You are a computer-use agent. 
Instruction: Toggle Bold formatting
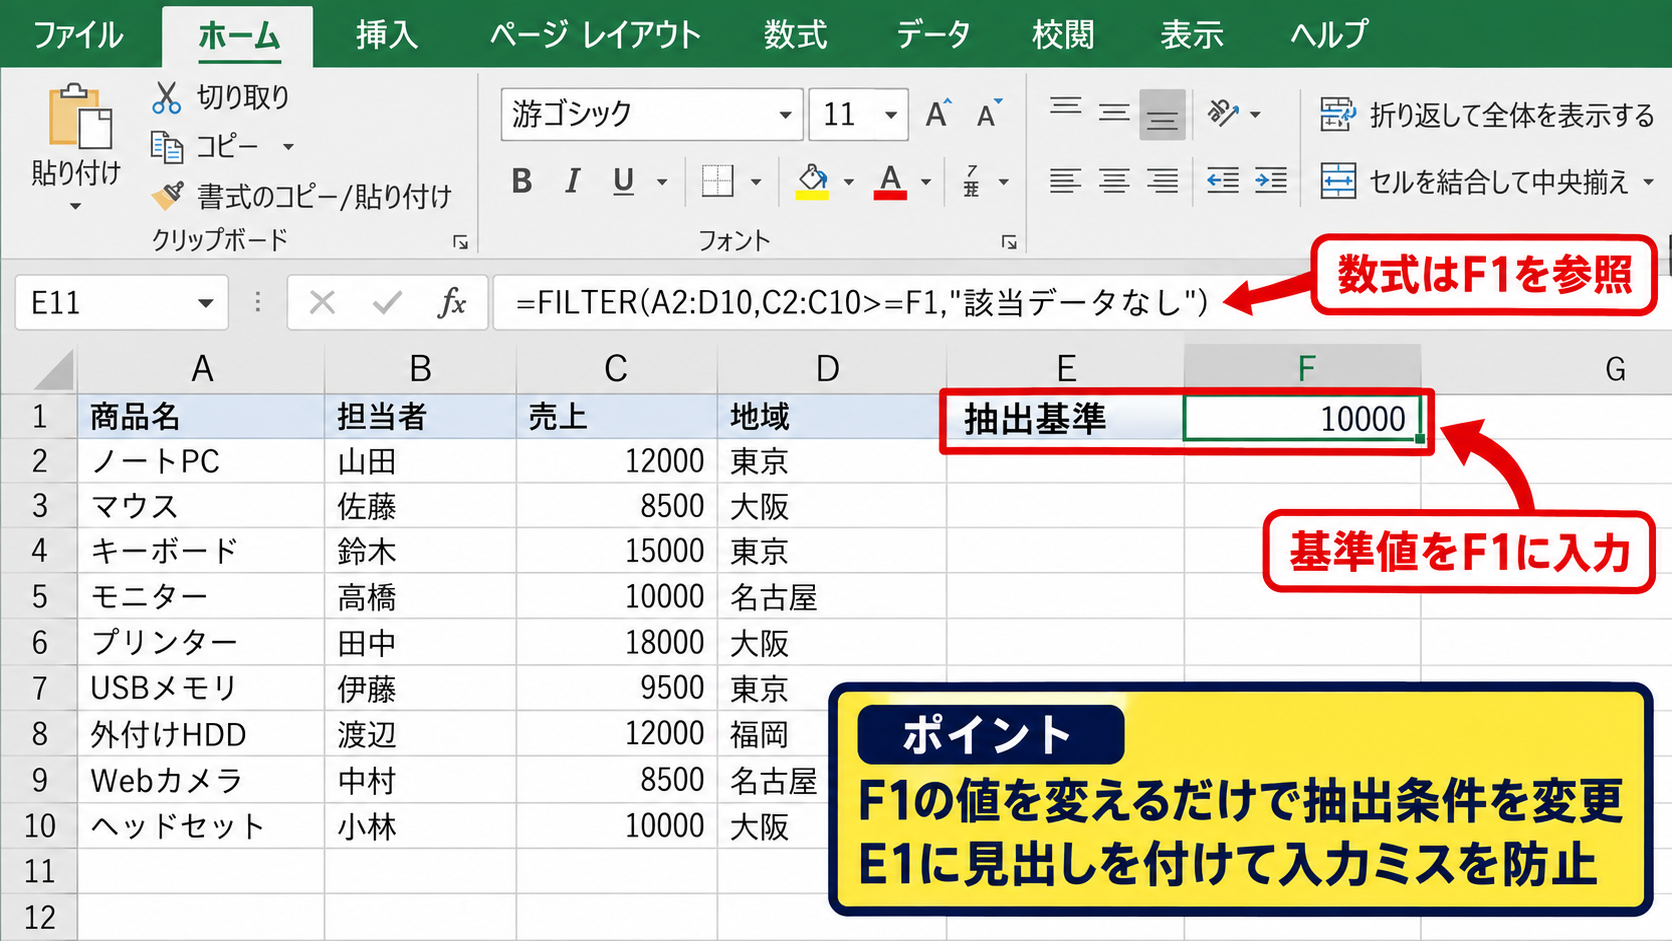(x=521, y=181)
